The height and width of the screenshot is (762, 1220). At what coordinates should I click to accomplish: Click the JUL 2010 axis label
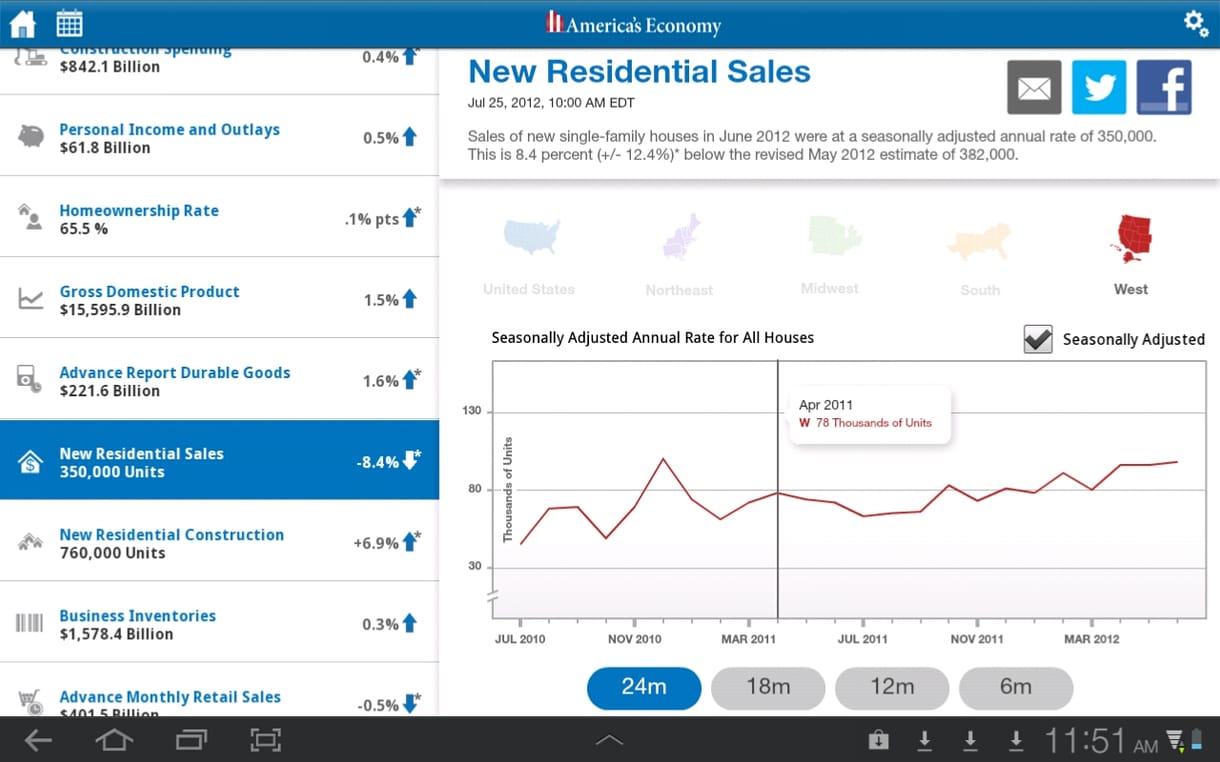coord(520,638)
